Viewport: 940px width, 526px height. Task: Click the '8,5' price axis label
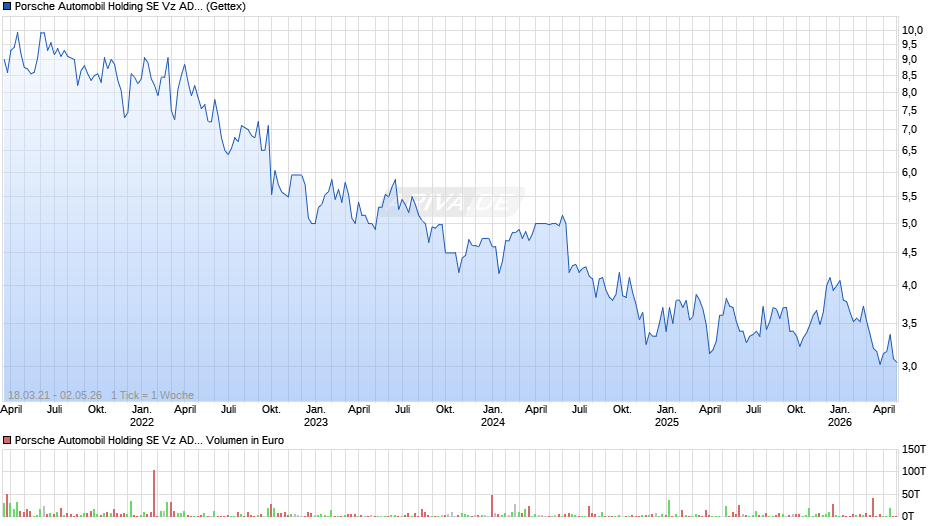(x=909, y=76)
